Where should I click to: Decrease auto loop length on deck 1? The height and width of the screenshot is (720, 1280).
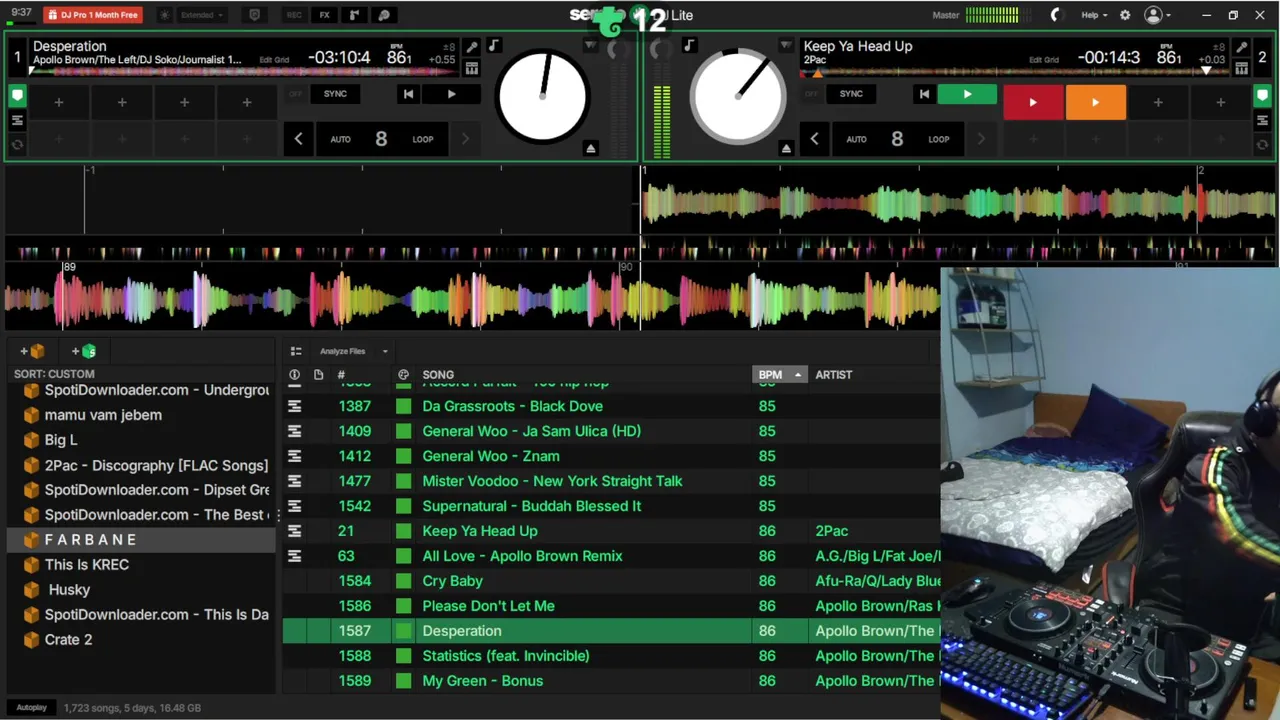298,139
